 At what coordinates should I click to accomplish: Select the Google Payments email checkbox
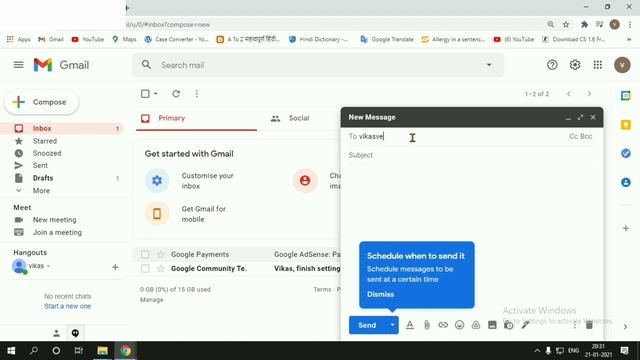(x=145, y=255)
